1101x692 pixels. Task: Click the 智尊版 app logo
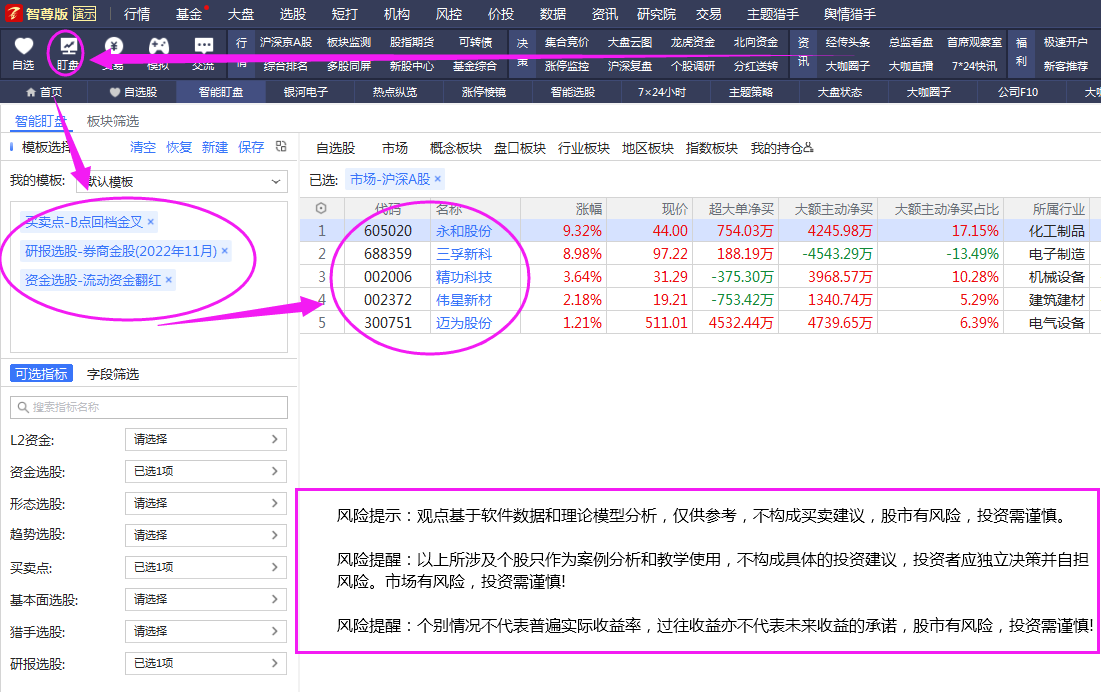point(13,13)
